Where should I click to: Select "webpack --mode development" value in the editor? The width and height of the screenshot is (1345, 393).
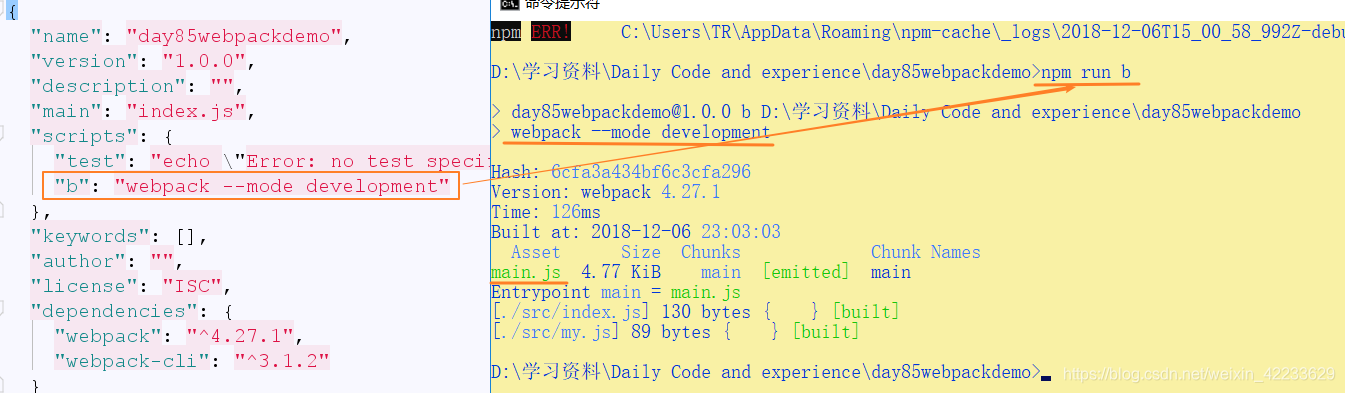point(283,186)
